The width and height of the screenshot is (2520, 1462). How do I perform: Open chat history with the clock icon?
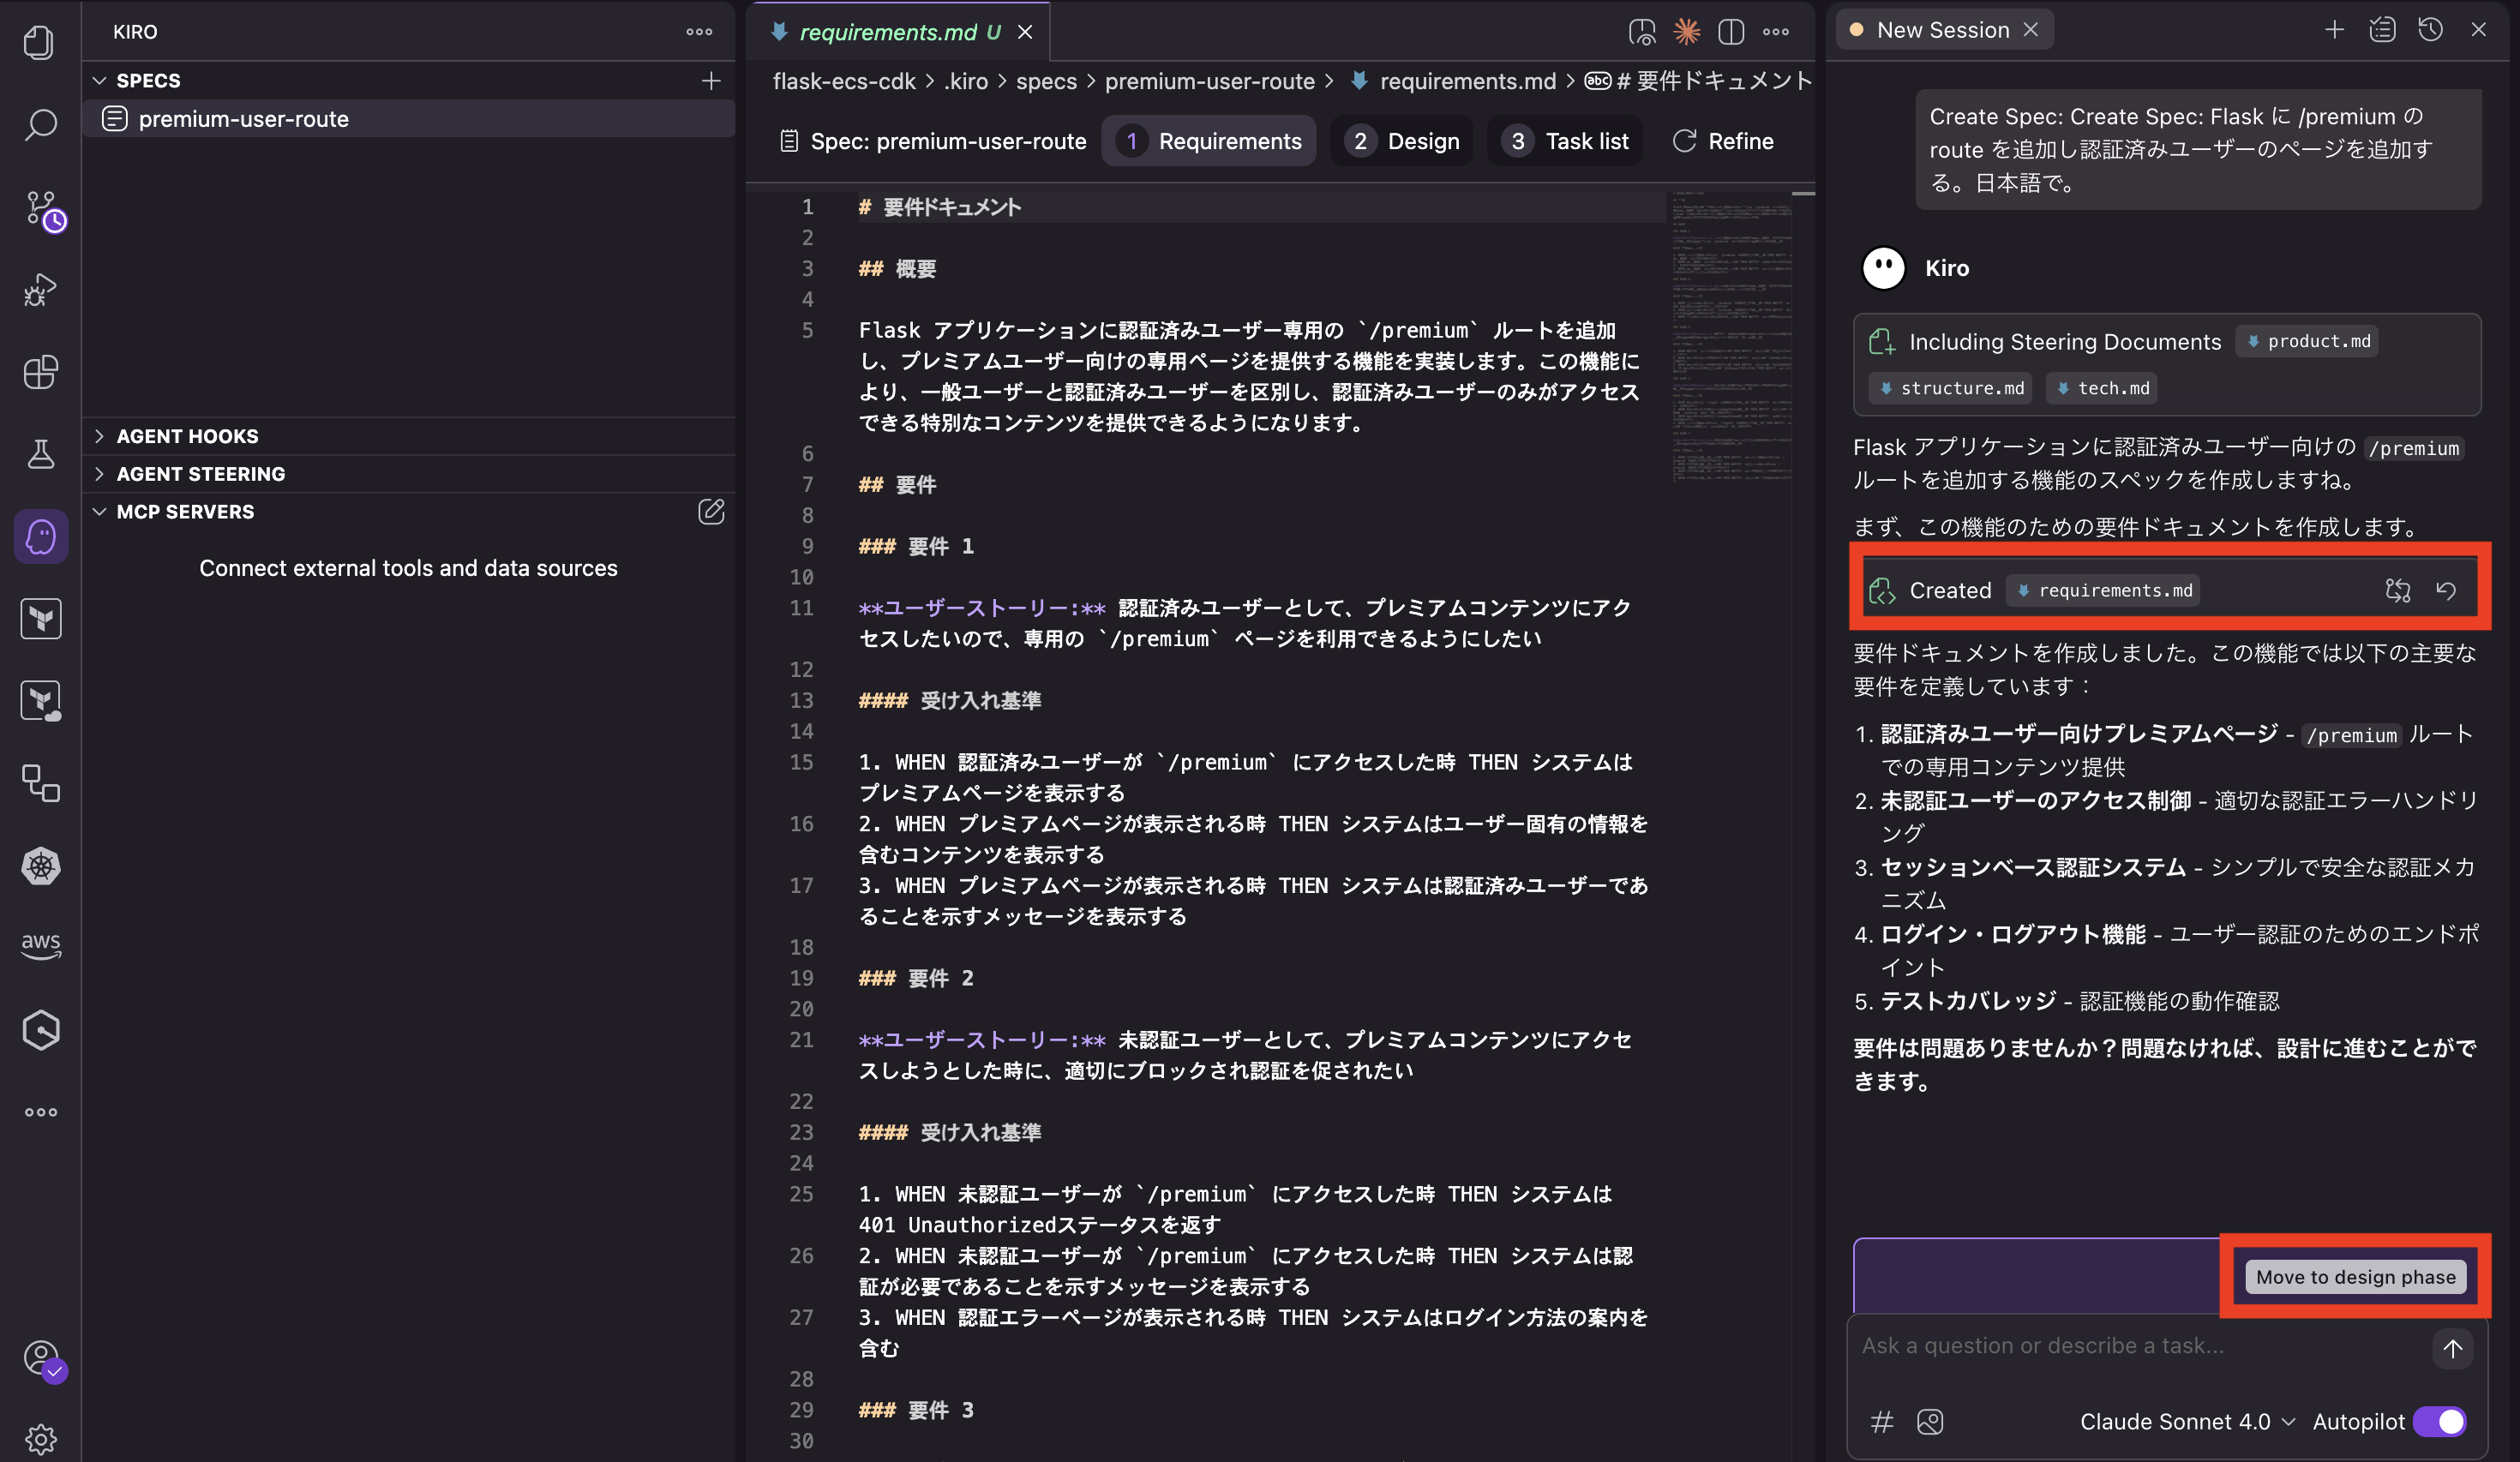pyautogui.click(x=2430, y=29)
